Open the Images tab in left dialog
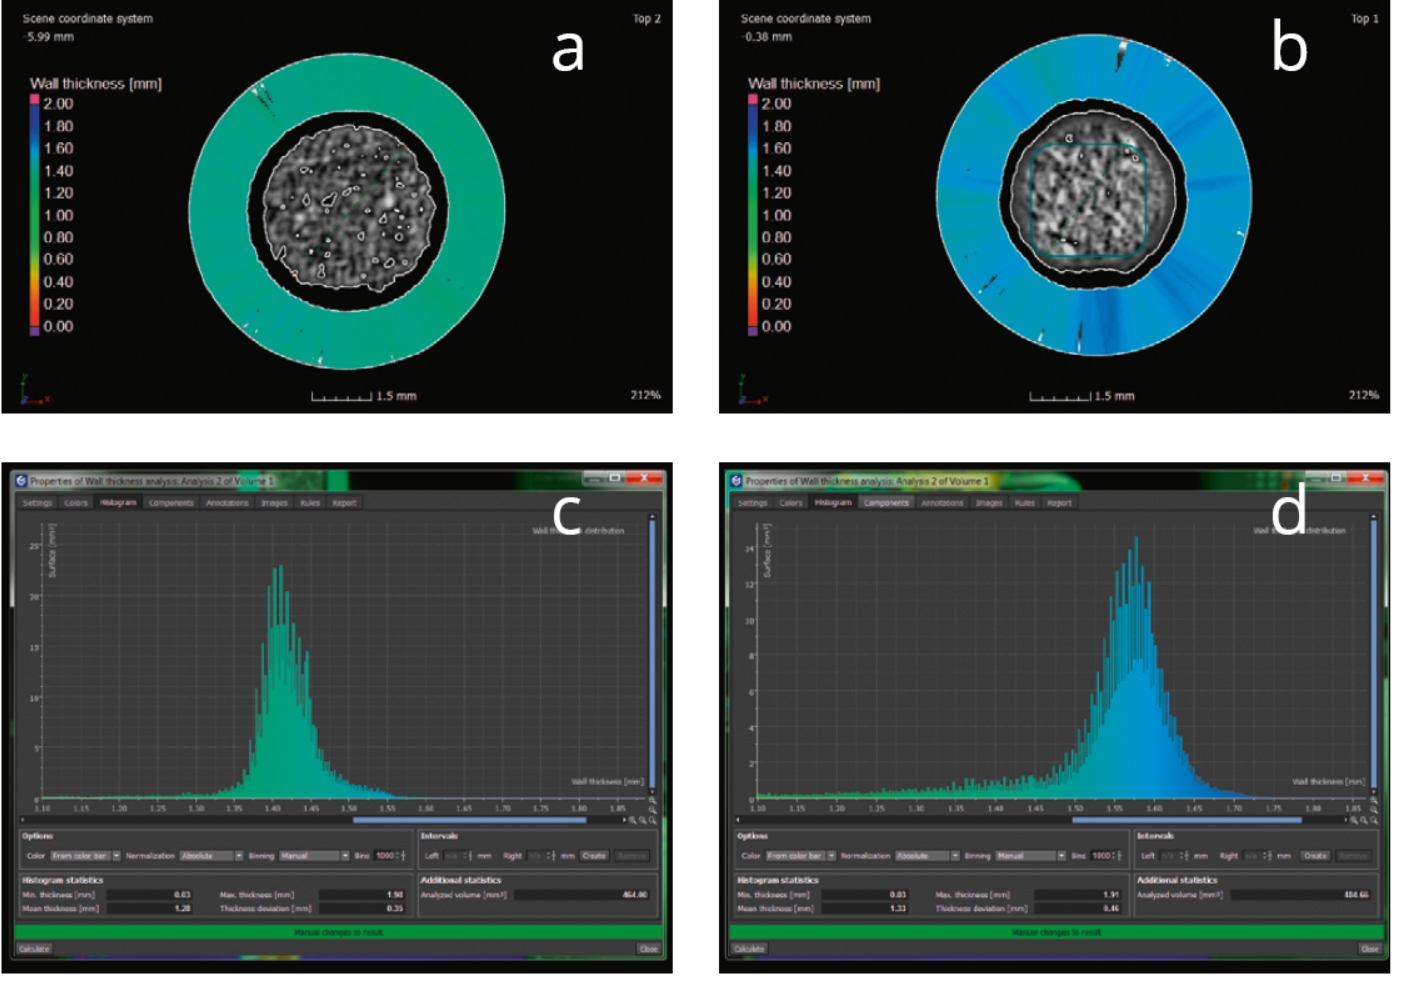The width and height of the screenshot is (1404, 990). 275,503
